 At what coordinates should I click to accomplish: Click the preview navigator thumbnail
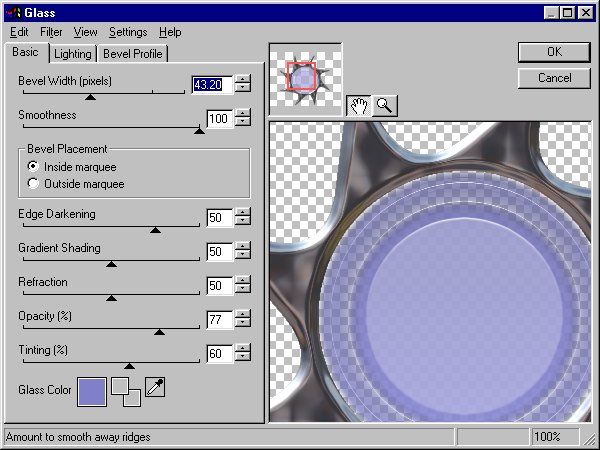[305, 79]
